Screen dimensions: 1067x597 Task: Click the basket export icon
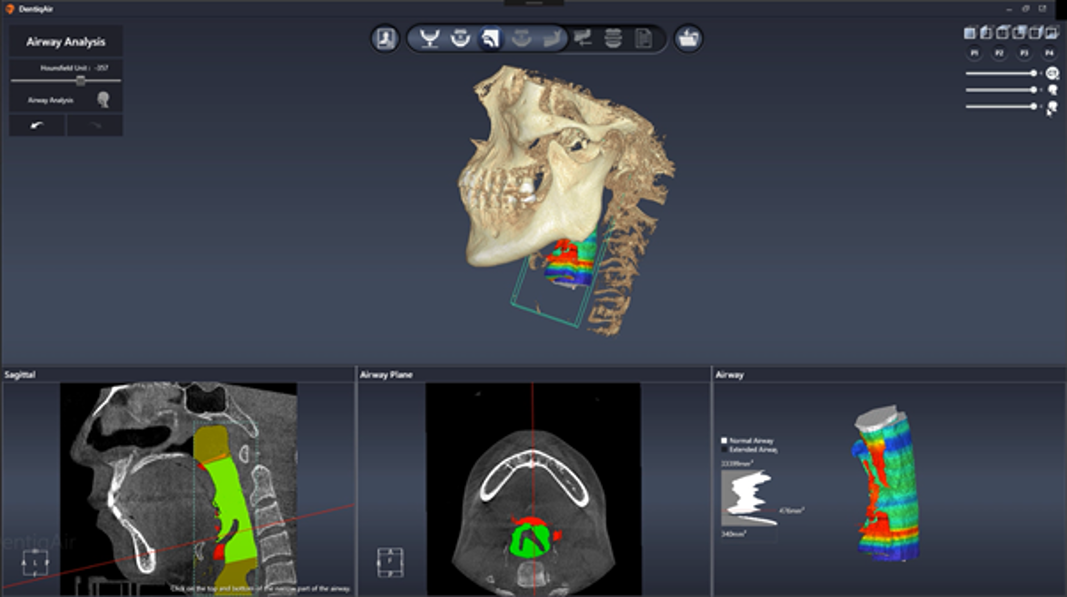[688, 39]
